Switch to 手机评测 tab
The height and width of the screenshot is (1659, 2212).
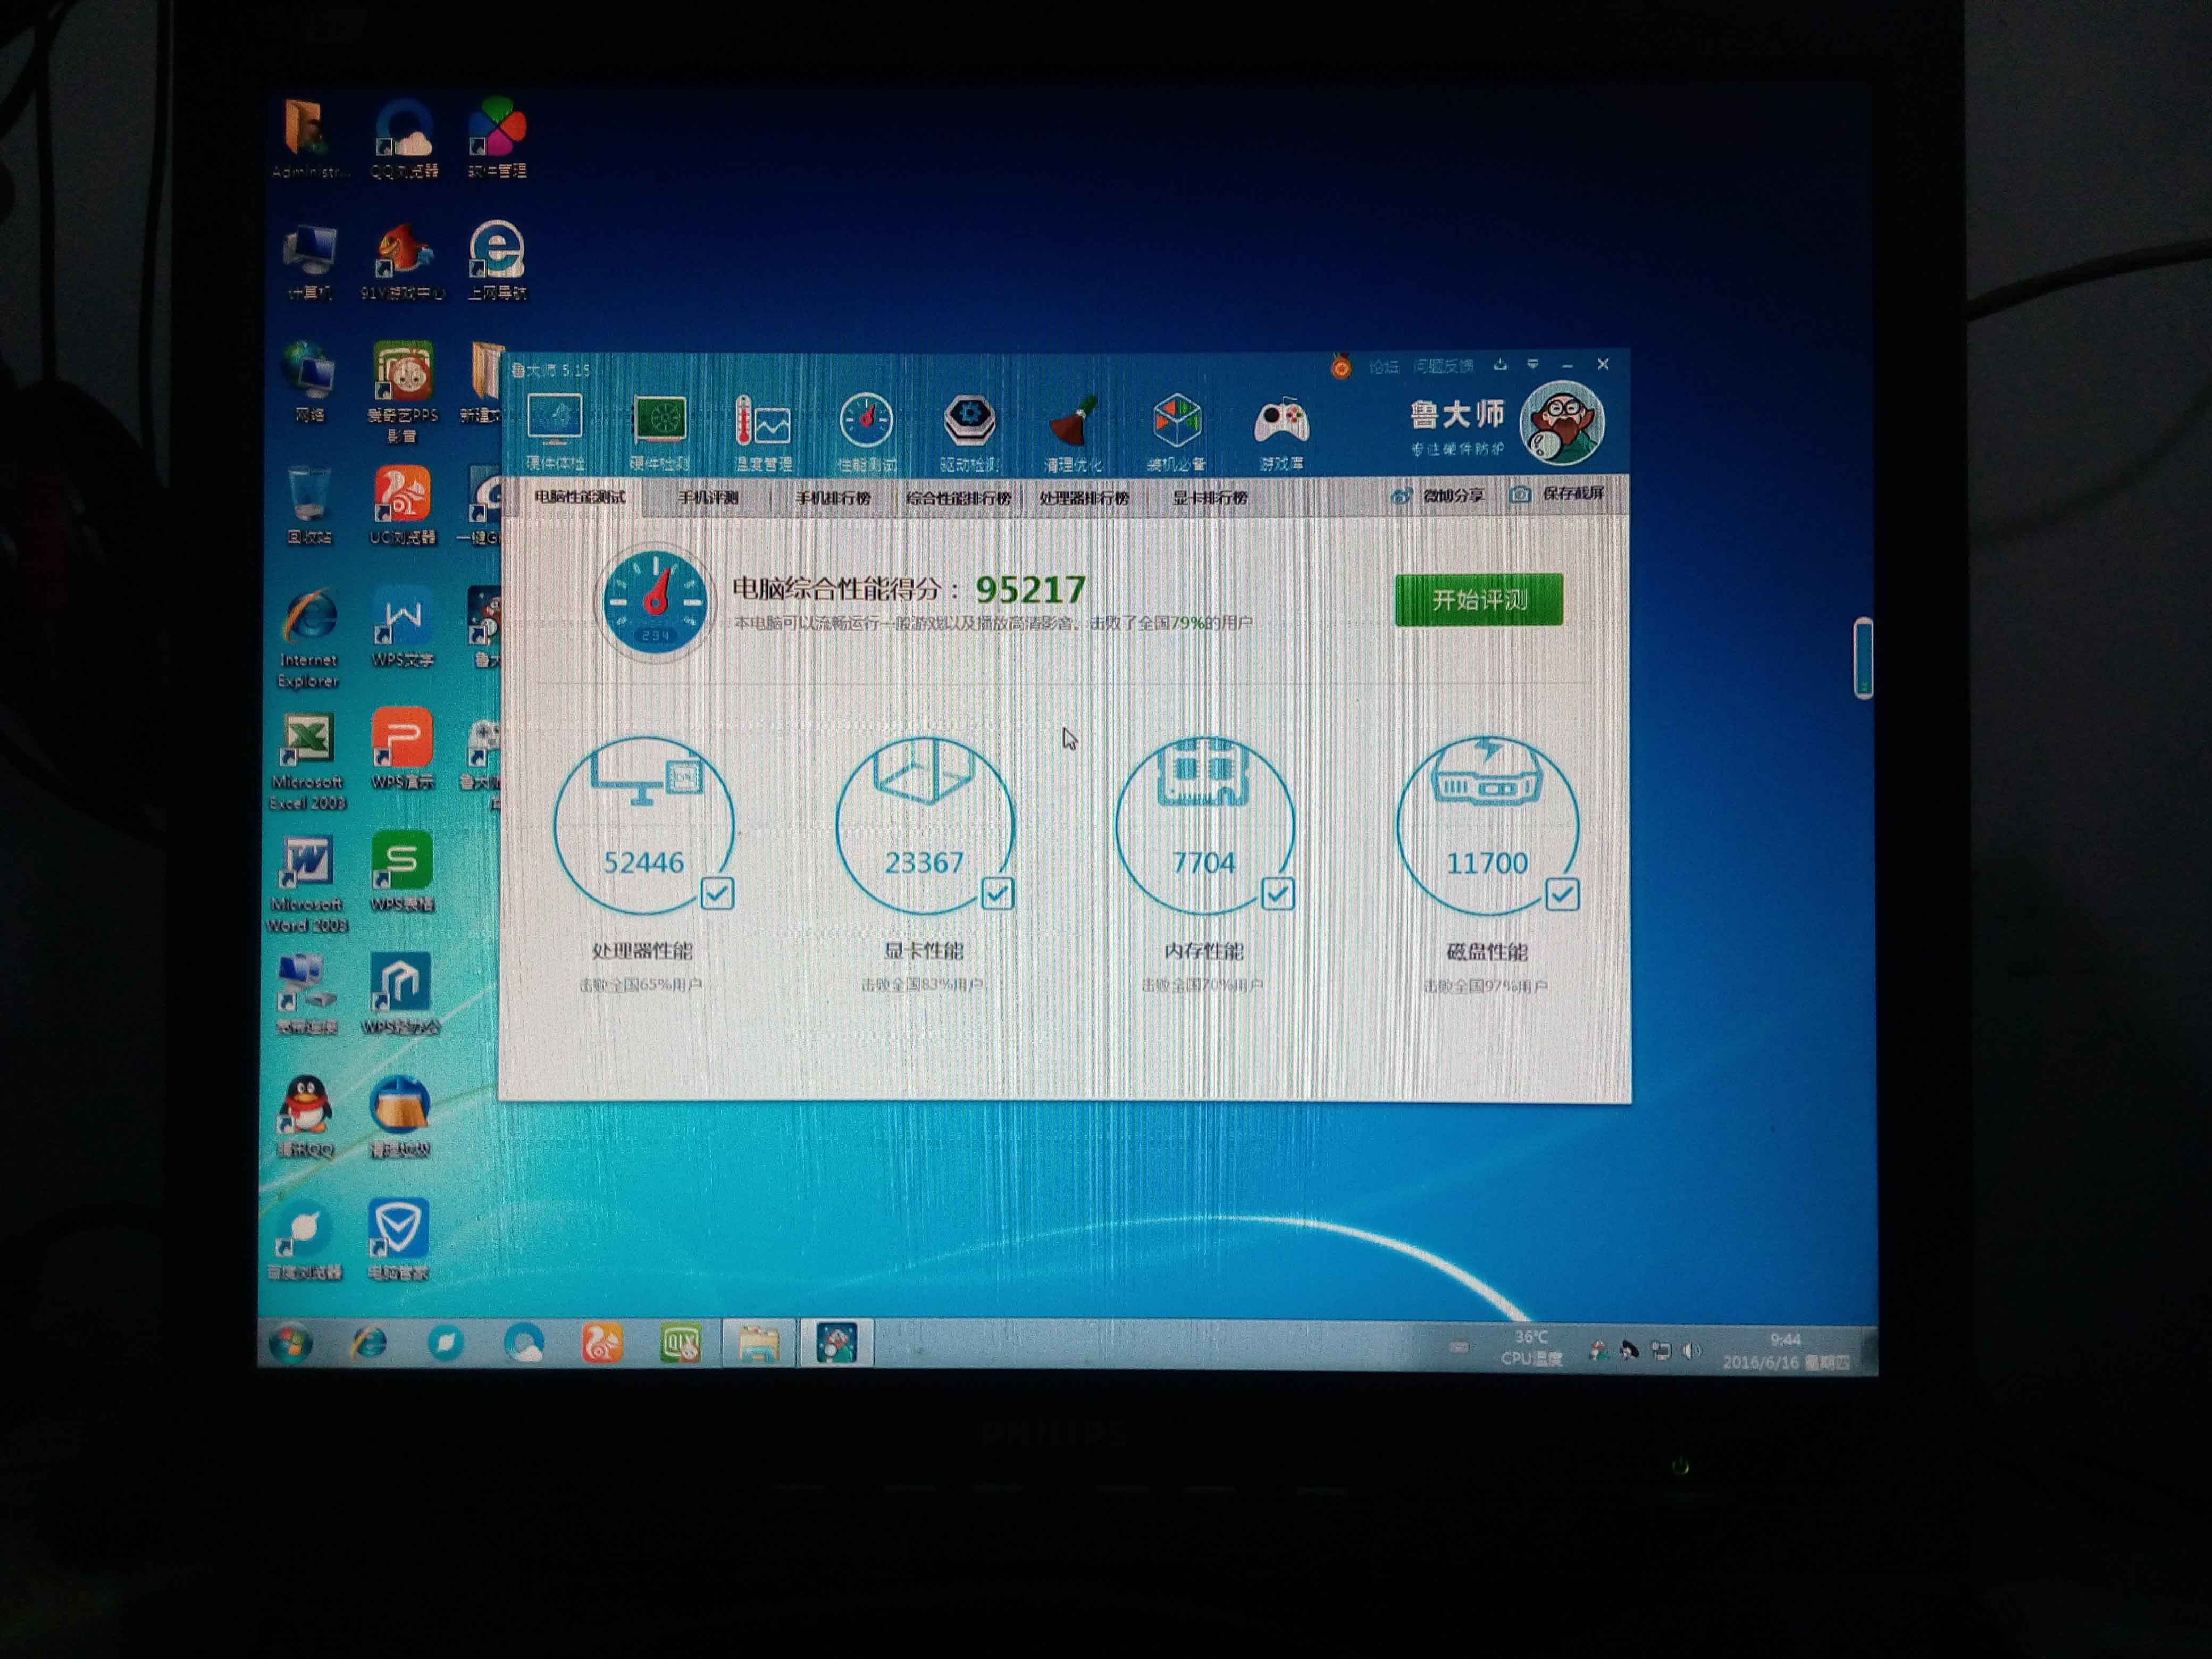pos(708,498)
